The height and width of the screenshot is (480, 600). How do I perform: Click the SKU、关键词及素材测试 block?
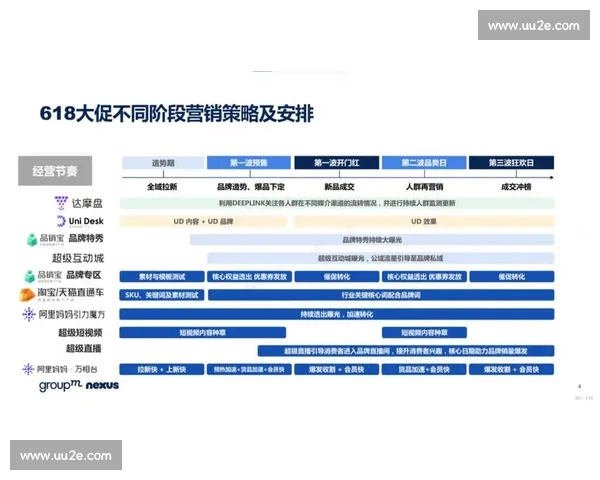(162, 295)
